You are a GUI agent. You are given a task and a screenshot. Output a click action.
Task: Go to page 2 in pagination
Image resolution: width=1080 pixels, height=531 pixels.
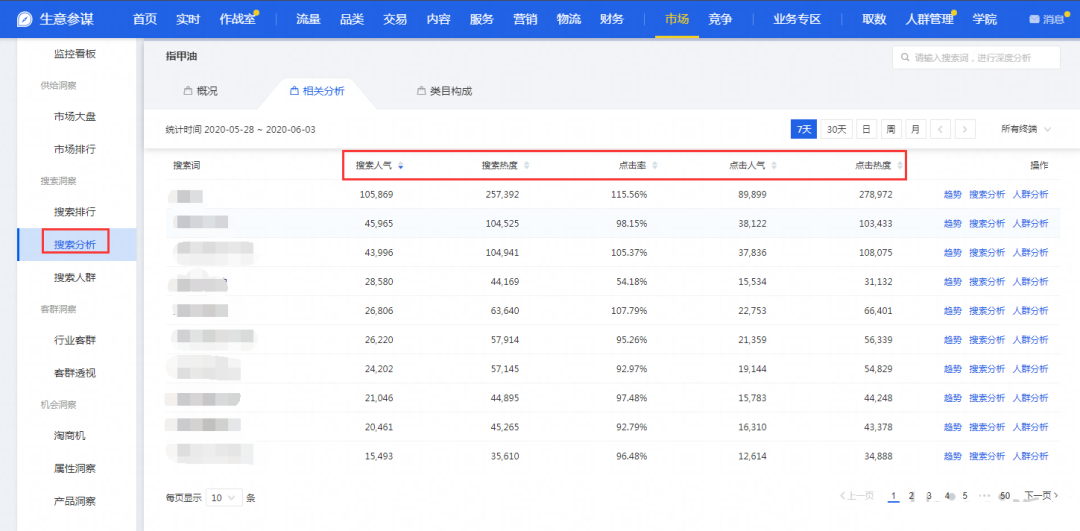pos(911,496)
